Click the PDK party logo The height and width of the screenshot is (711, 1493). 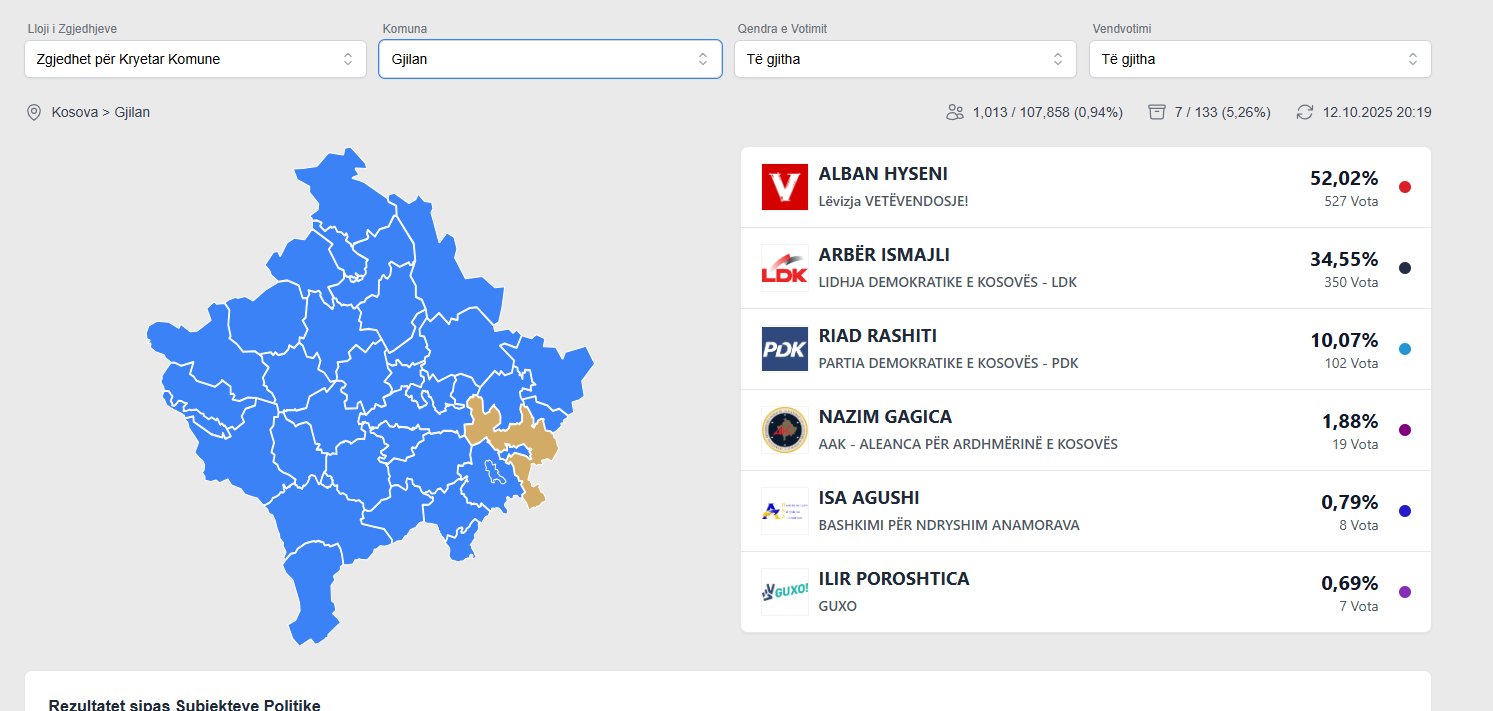(x=784, y=349)
